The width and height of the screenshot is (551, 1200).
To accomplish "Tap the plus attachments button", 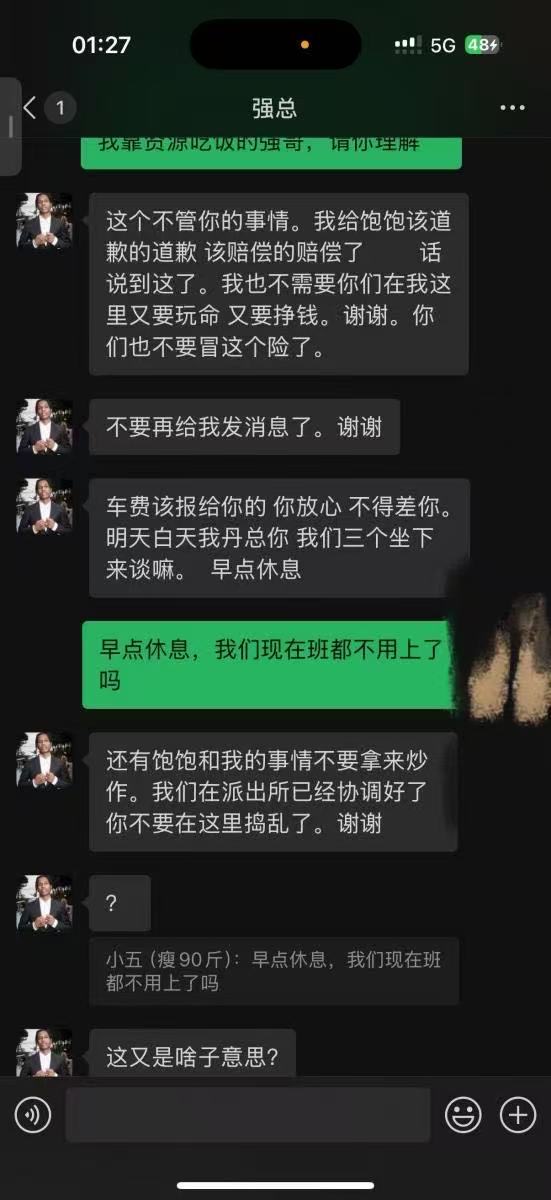I will (518, 1115).
